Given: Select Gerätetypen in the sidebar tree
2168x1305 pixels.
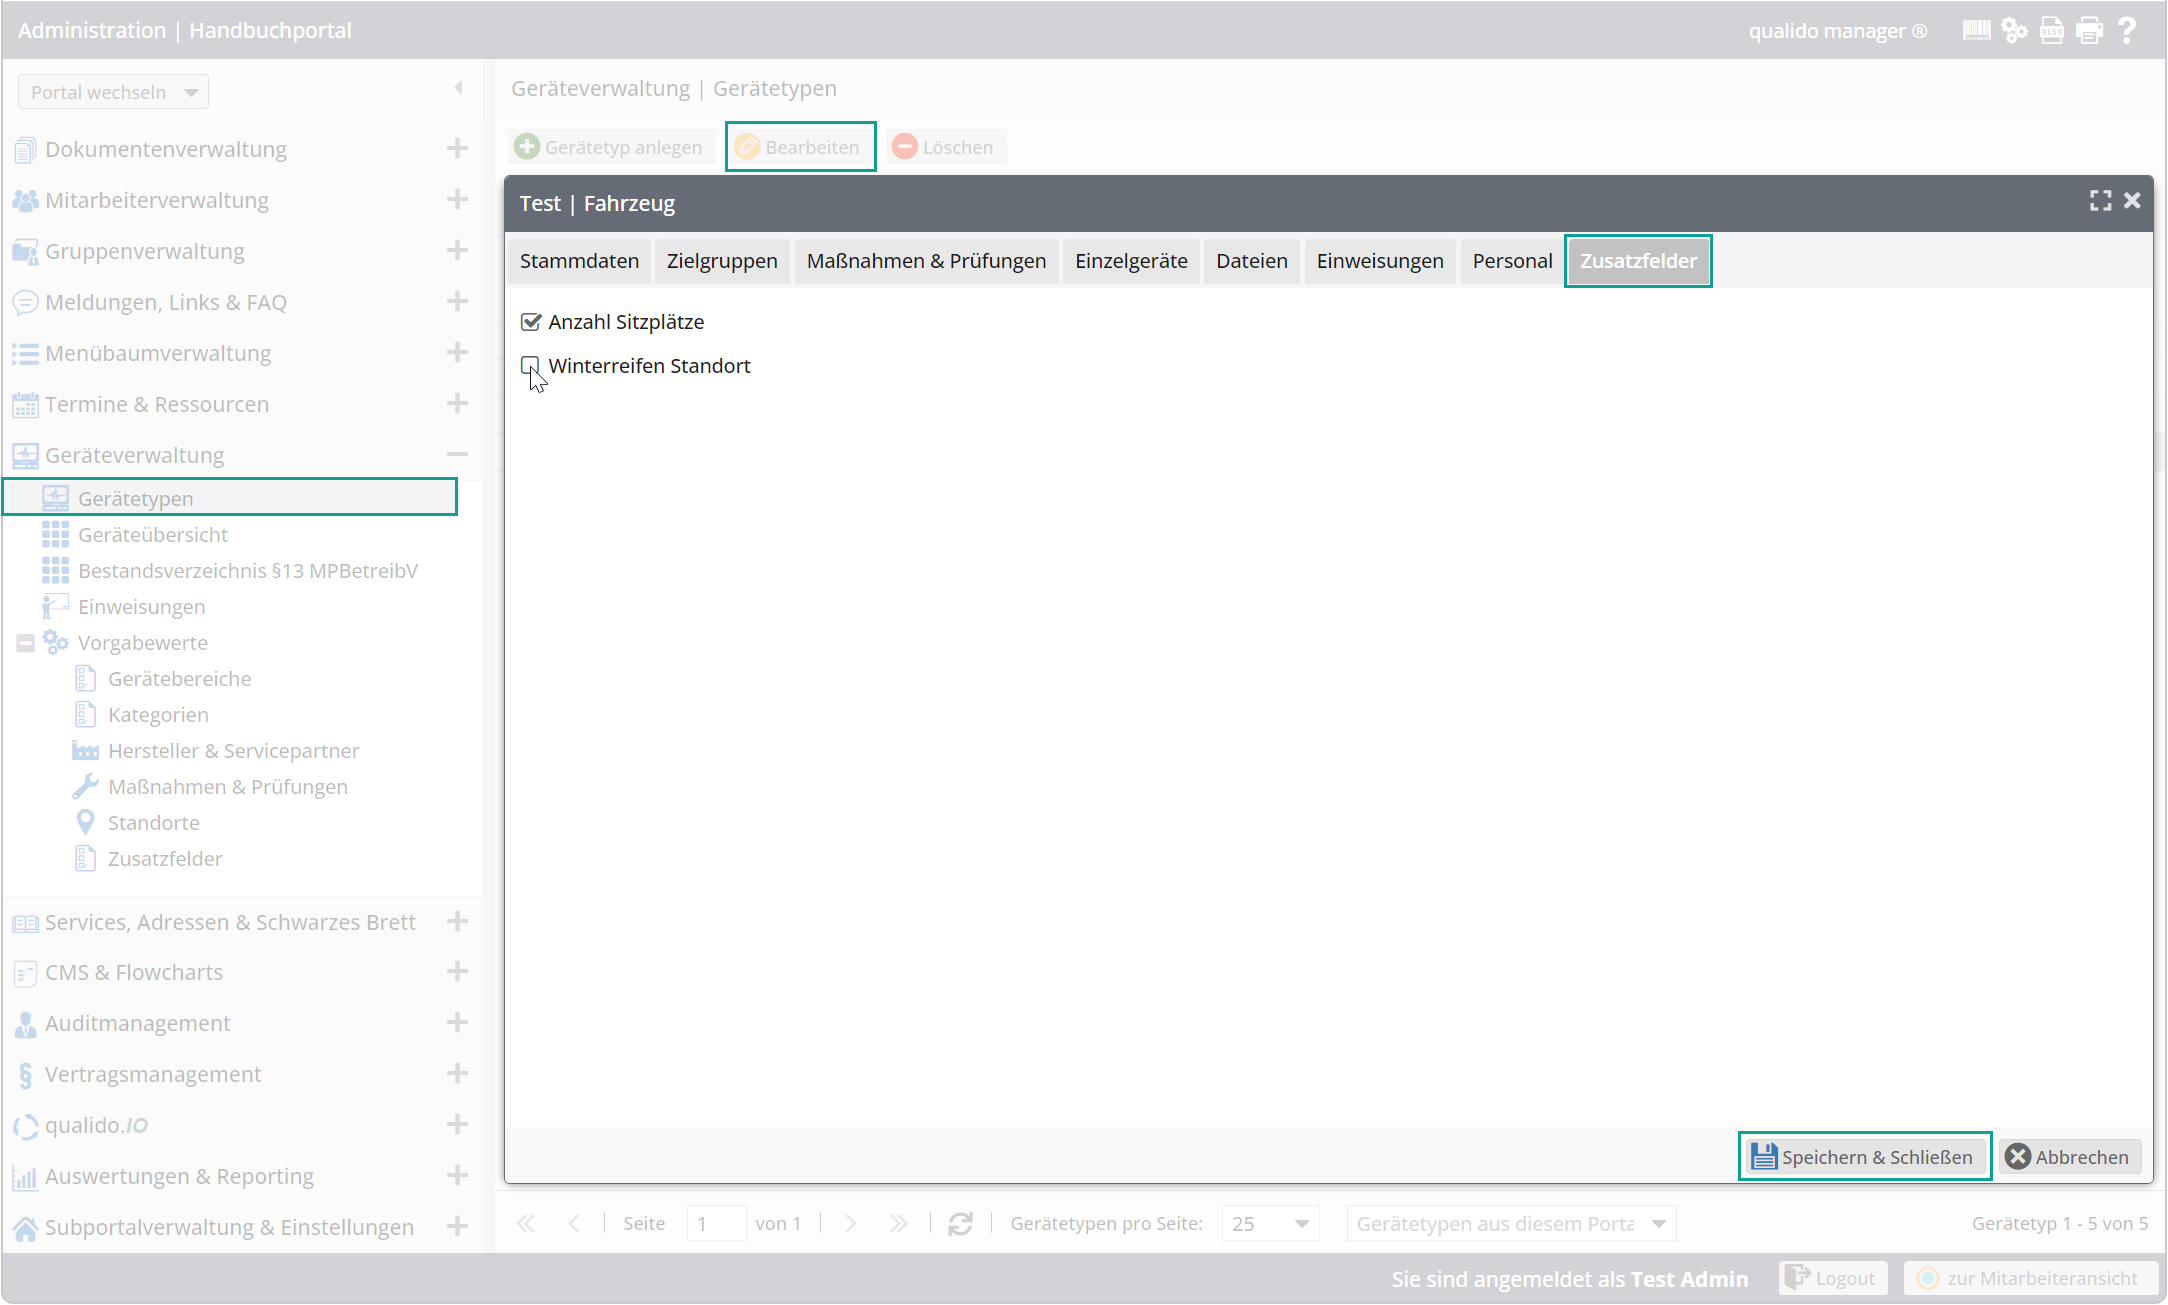Looking at the screenshot, I should (x=230, y=498).
